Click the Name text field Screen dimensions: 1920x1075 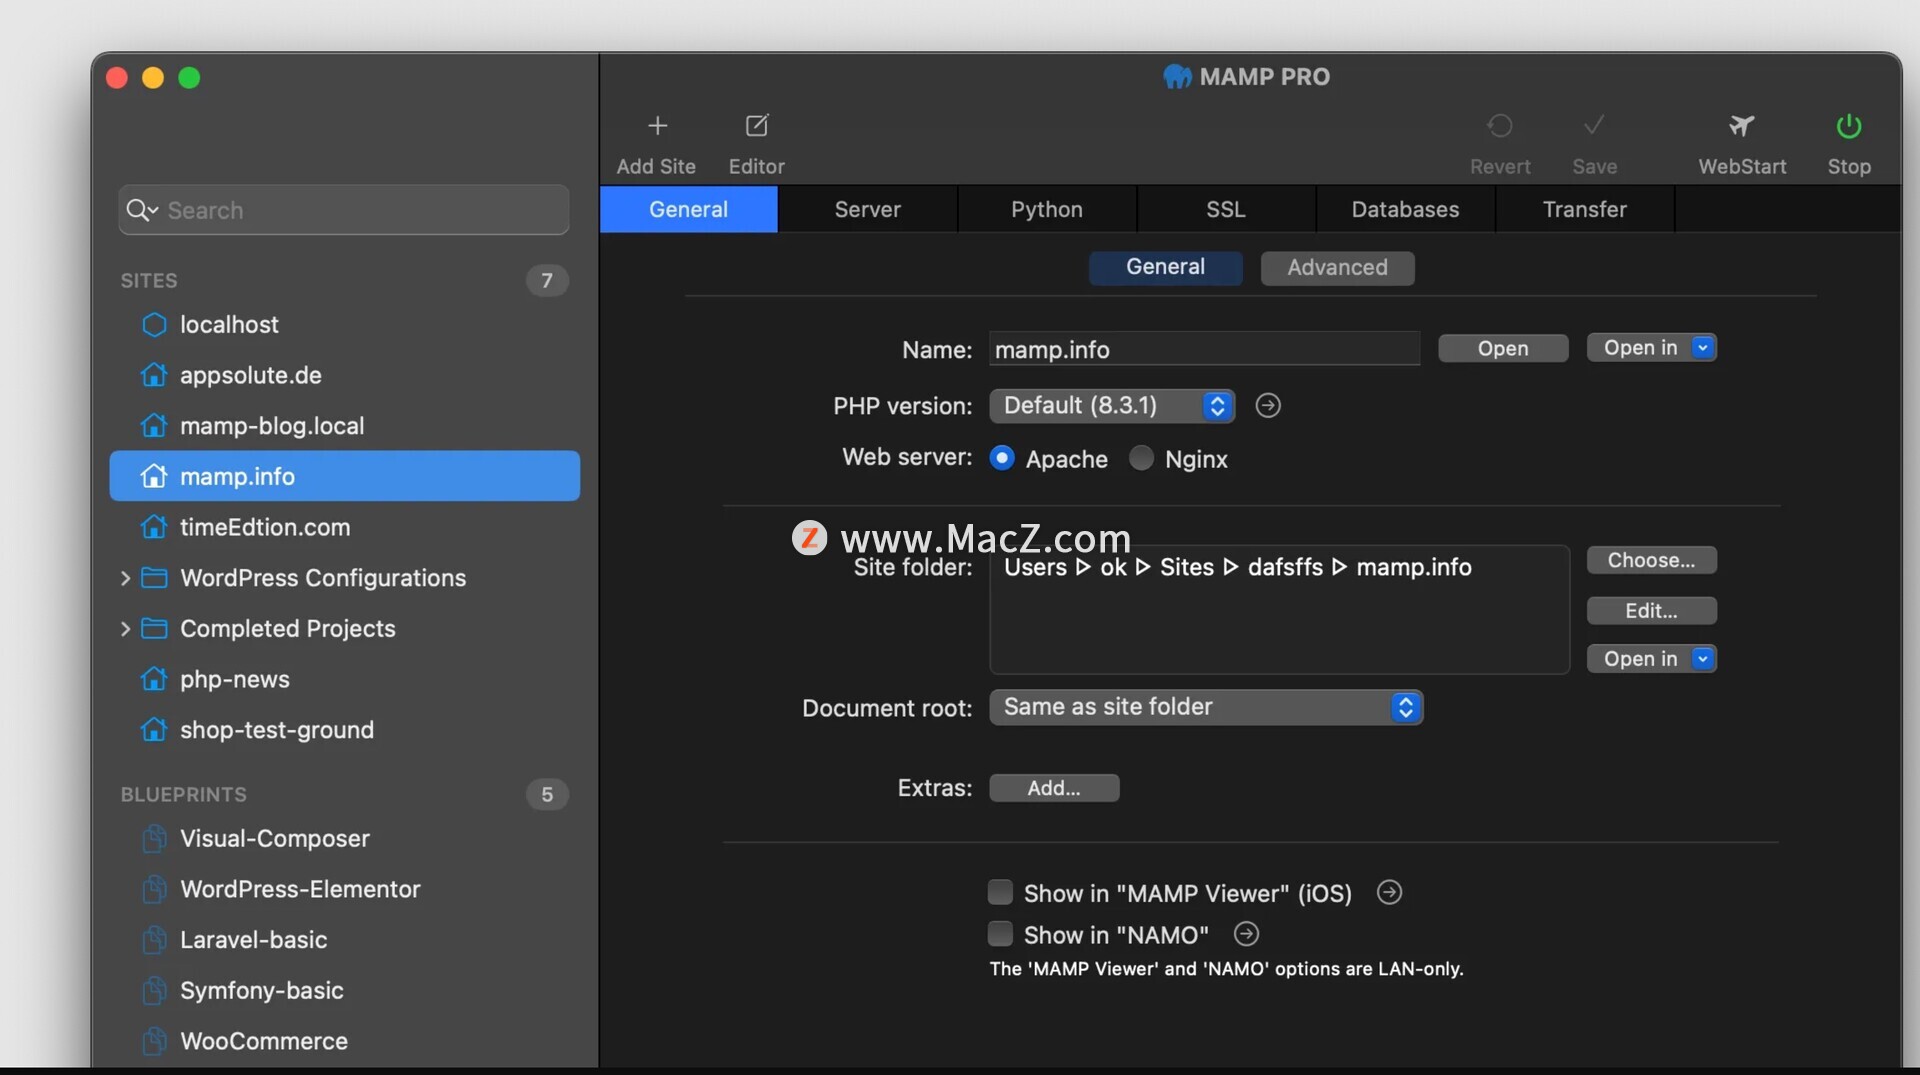click(x=1204, y=349)
